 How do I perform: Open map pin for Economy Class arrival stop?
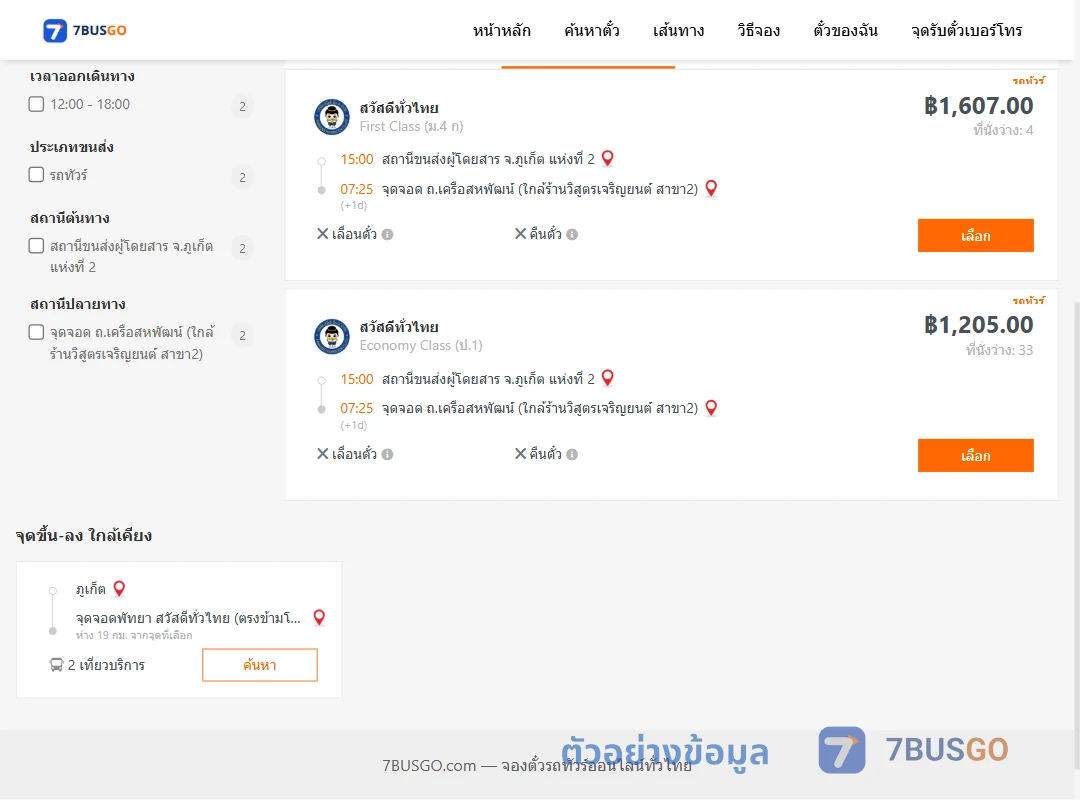pos(712,408)
